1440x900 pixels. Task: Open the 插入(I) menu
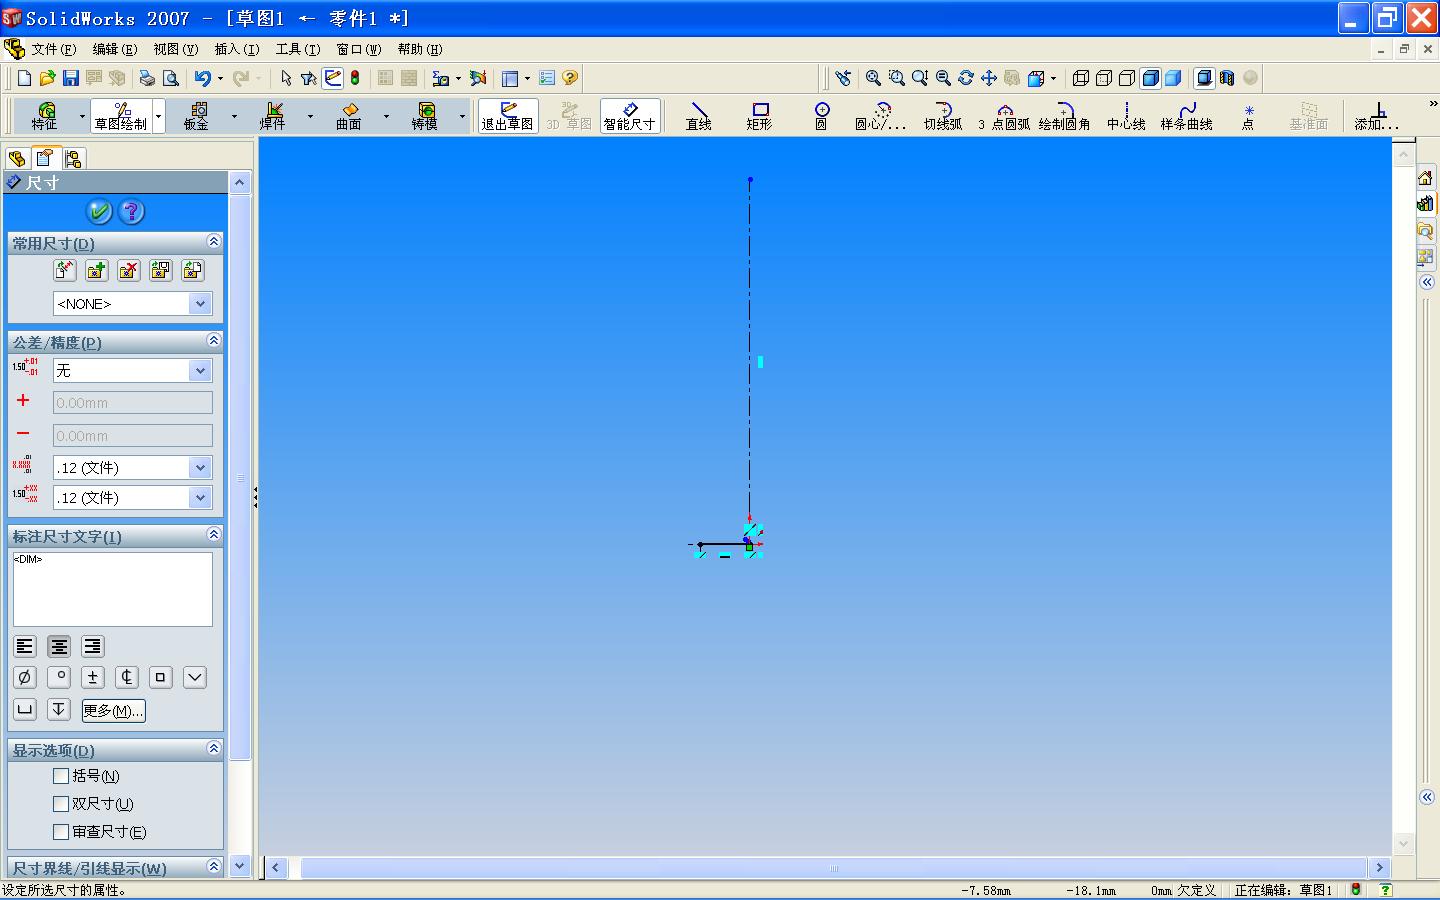click(237, 49)
